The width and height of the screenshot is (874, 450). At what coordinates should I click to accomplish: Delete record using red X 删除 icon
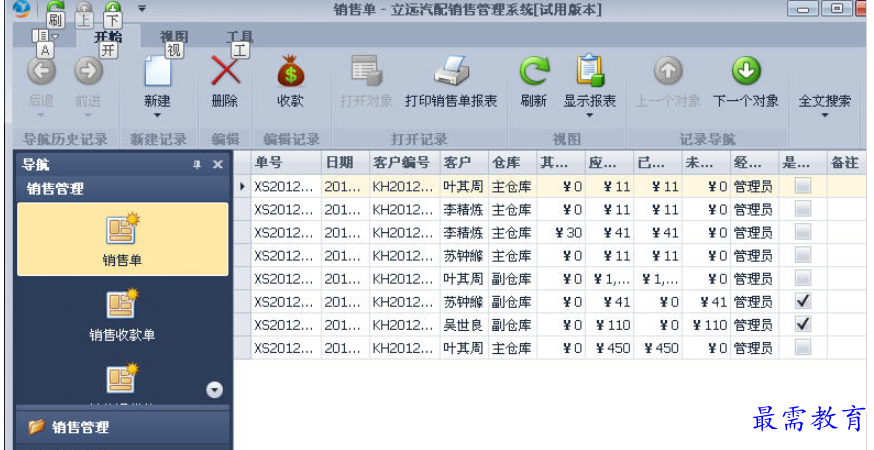225,71
